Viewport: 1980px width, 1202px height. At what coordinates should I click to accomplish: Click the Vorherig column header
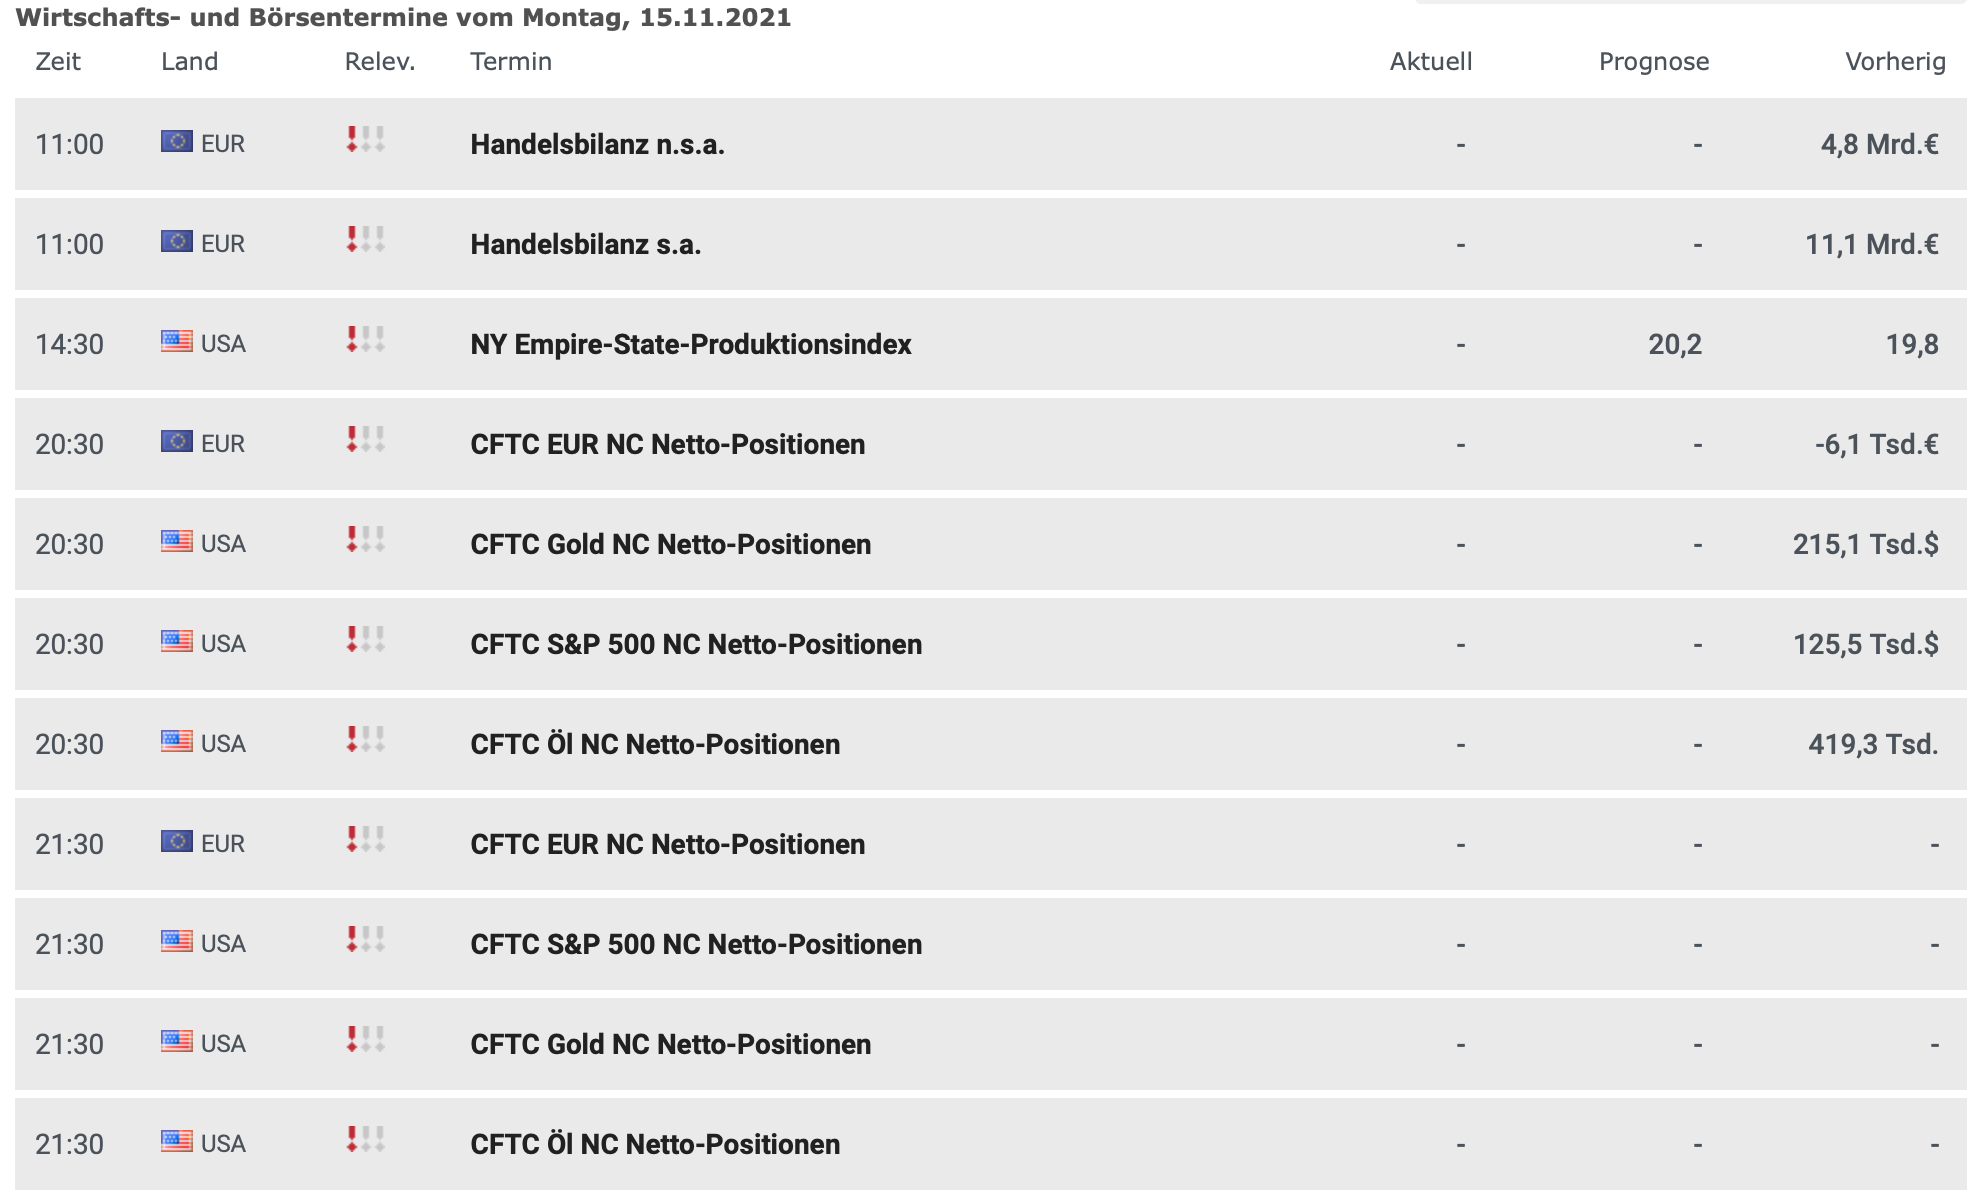(x=1895, y=62)
